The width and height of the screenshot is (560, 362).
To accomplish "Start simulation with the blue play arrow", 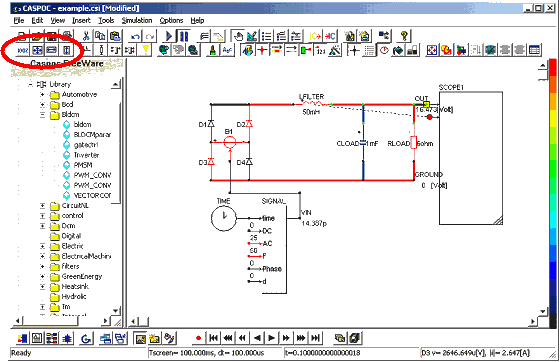I will (x=169, y=36).
